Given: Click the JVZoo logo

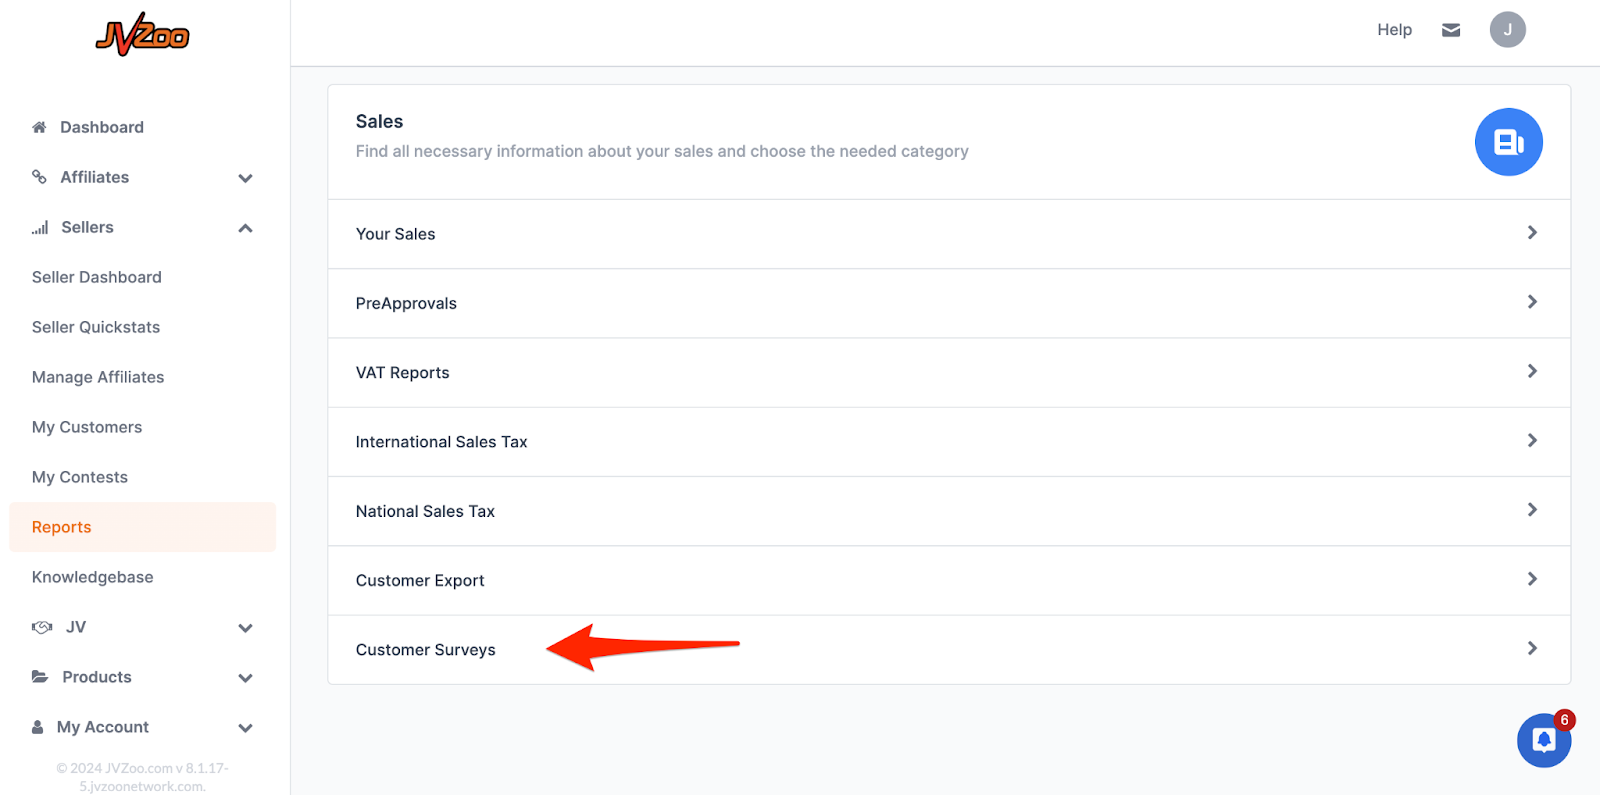Looking at the screenshot, I should 142,35.
